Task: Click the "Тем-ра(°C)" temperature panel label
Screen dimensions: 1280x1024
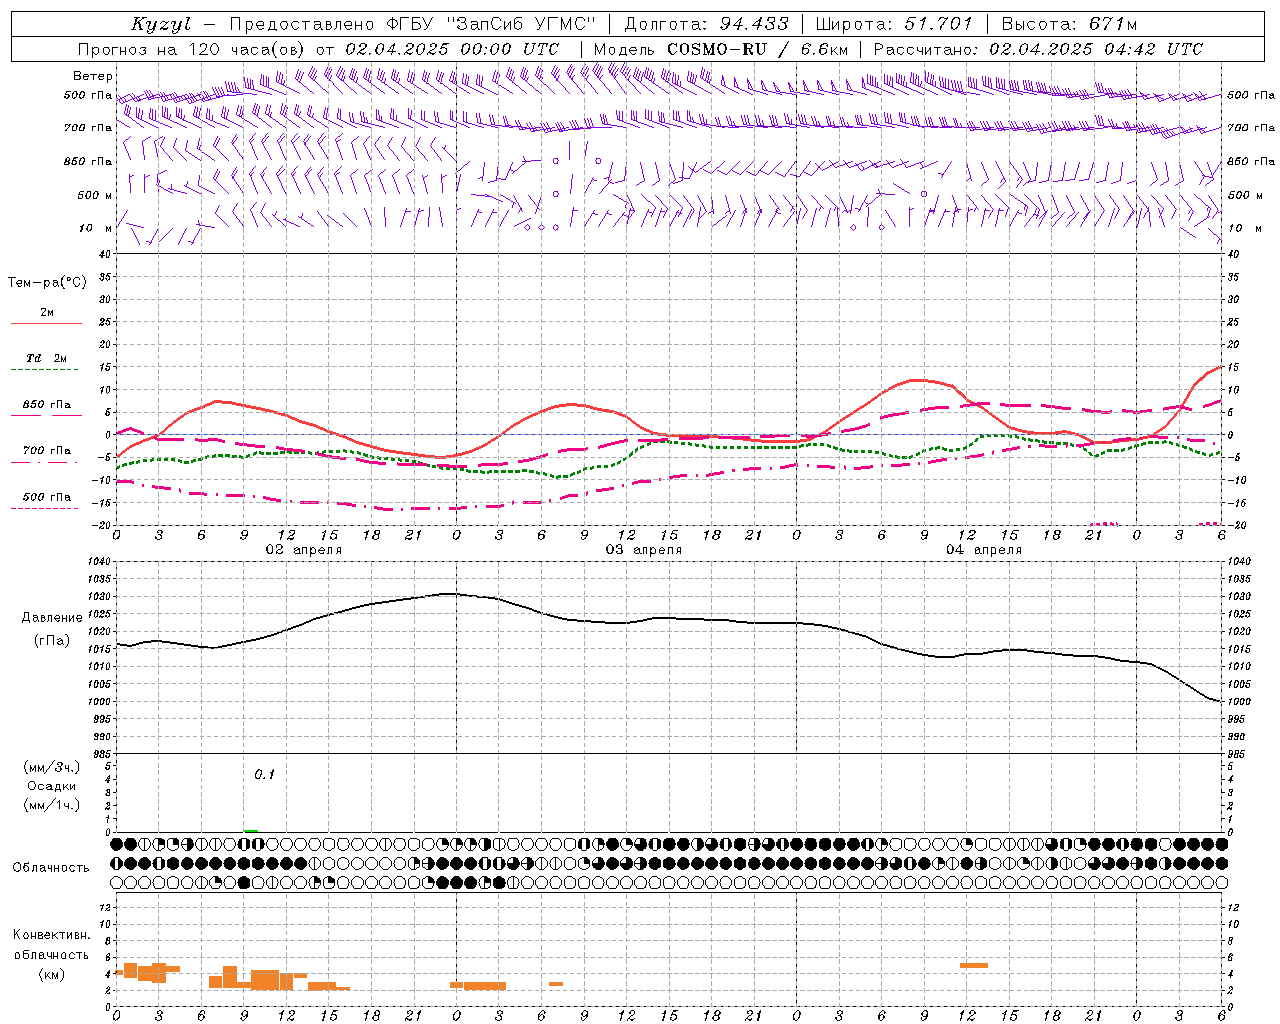Action: (47, 283)
